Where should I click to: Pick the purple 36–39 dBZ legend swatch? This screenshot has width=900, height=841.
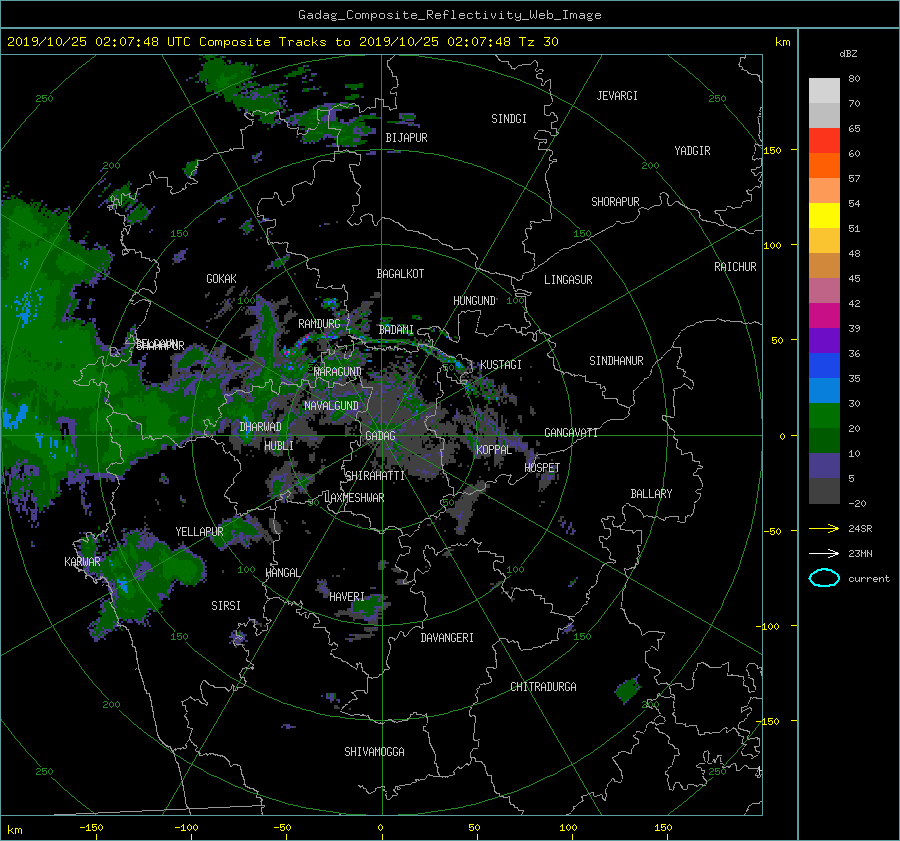(x=824, y=341)
